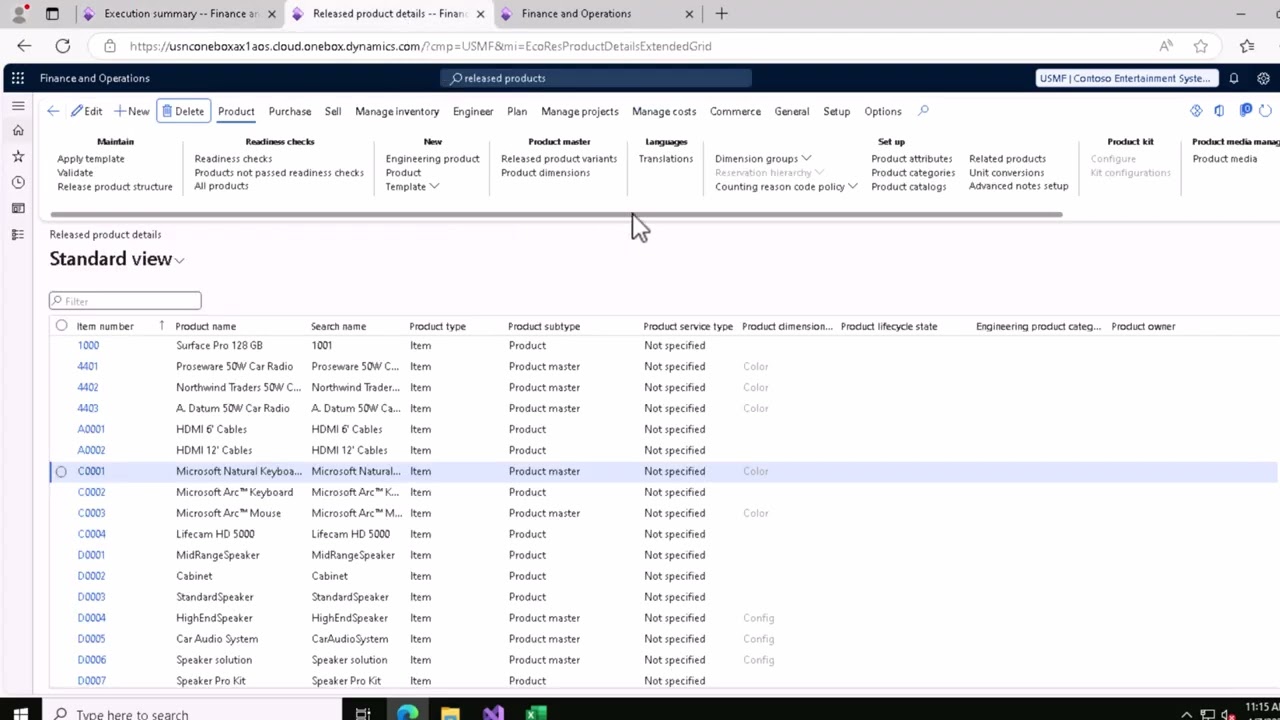Viewport: 1280px width, 720px height.
Task: Open Released product variants
Action: coord(559,159)
